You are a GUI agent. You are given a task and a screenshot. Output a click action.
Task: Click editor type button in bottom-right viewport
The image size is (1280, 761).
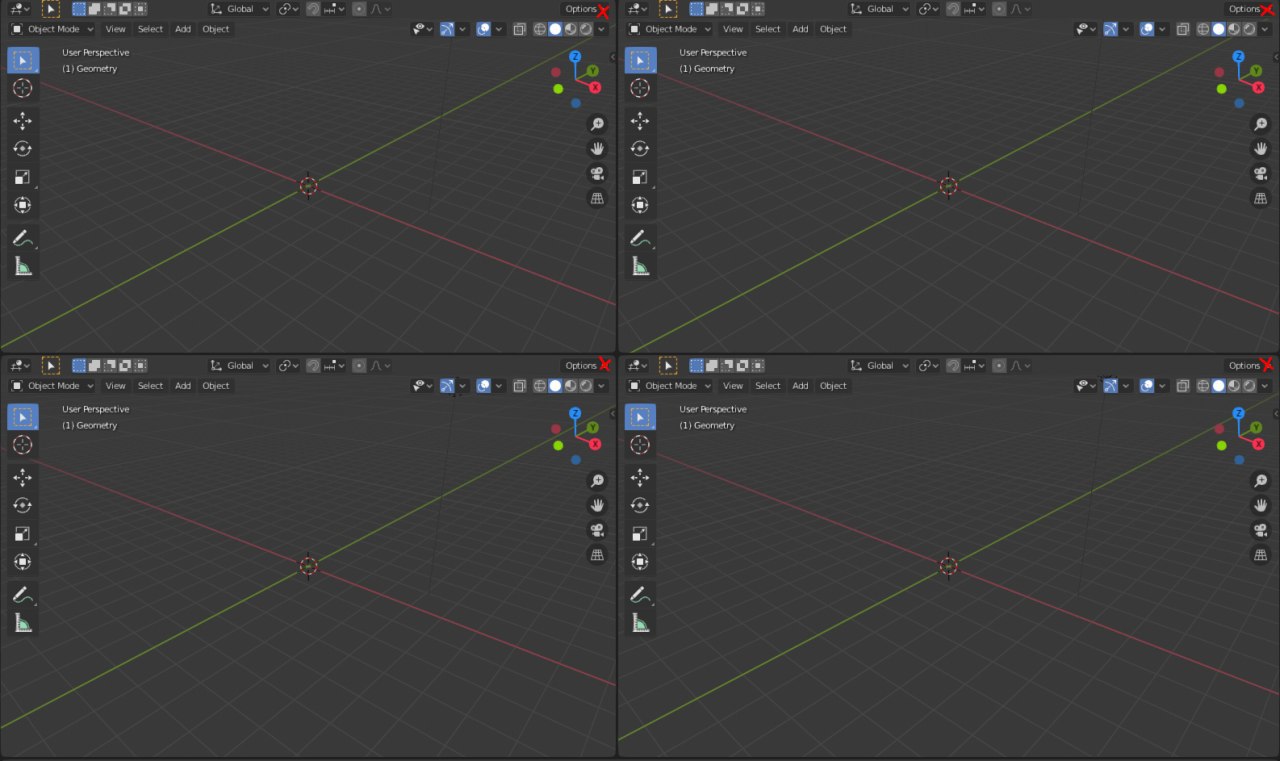click(637, 366)
